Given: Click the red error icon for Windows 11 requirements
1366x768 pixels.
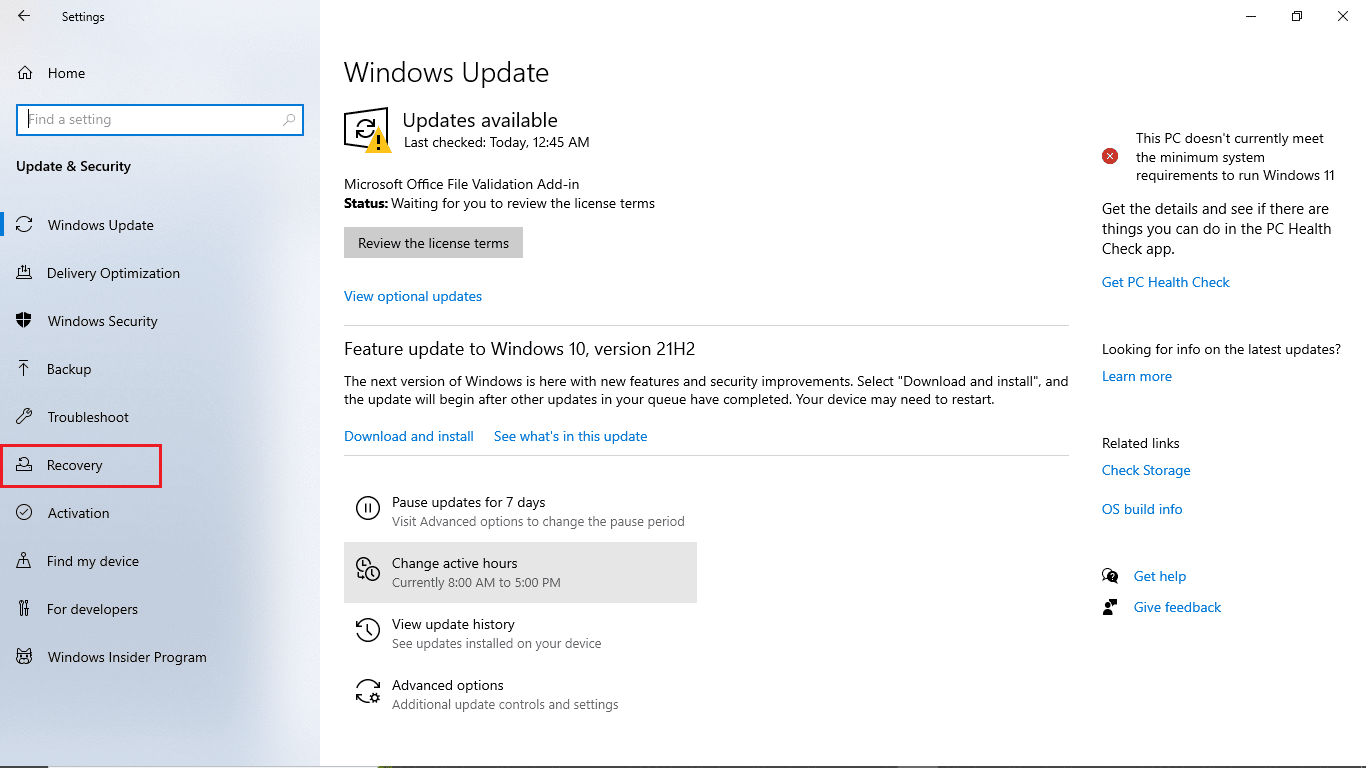Looking at the screenshot, I should pyautogui.click(x=1110, y=156).
